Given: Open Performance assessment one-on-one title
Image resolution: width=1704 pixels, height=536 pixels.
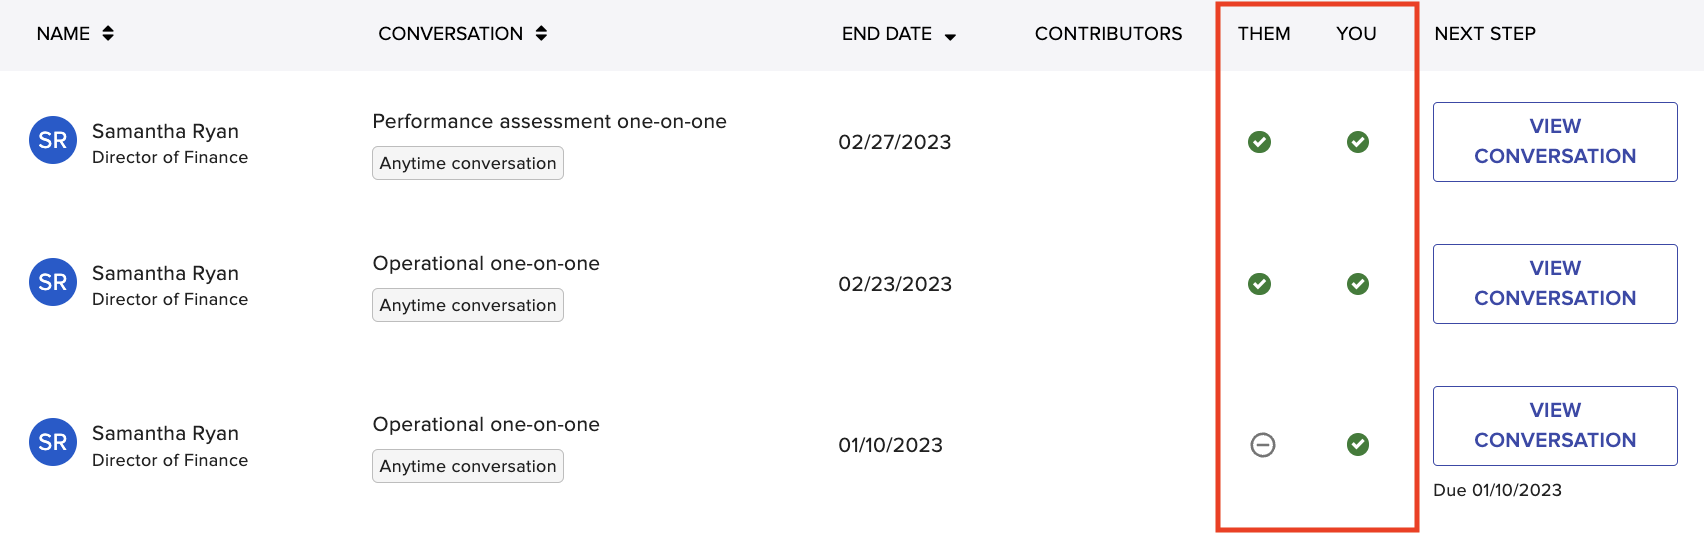Looking at the screenshot, I should tap(549, 121).
